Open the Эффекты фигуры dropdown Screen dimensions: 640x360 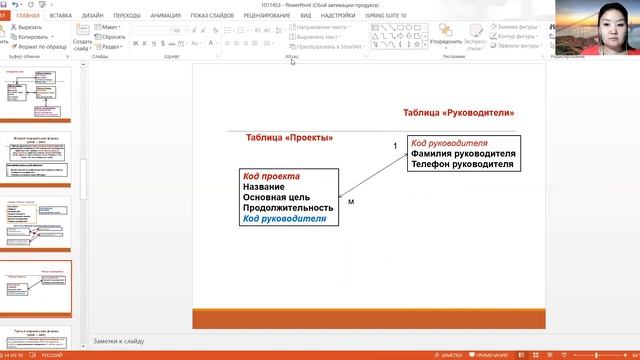517,46
